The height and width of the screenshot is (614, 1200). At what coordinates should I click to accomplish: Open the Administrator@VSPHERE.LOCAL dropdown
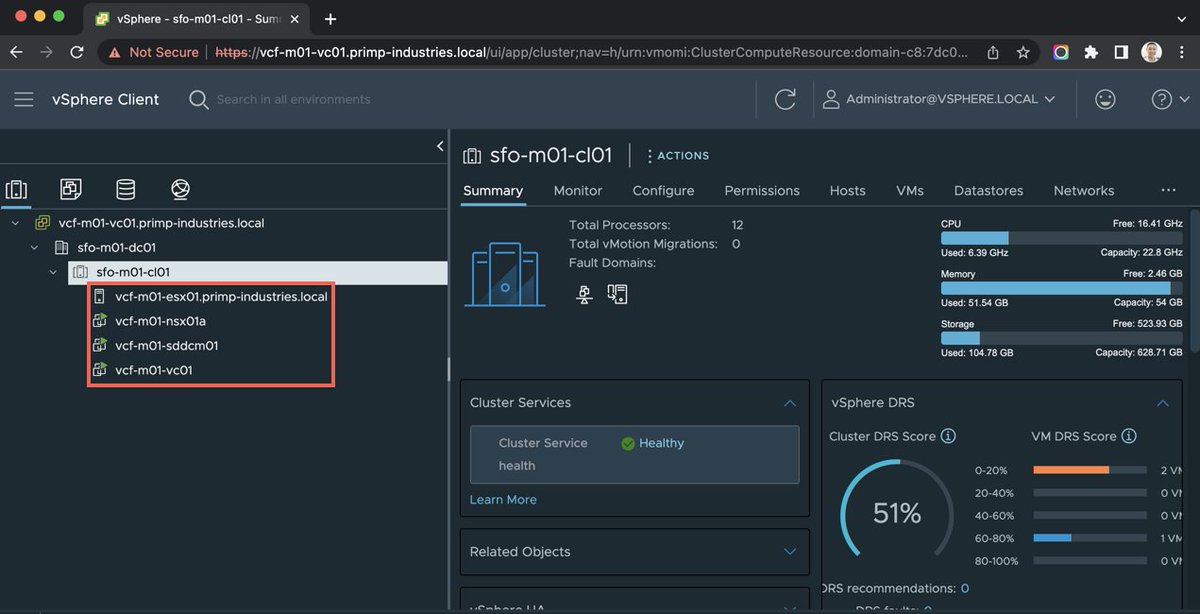coord(938,99)
